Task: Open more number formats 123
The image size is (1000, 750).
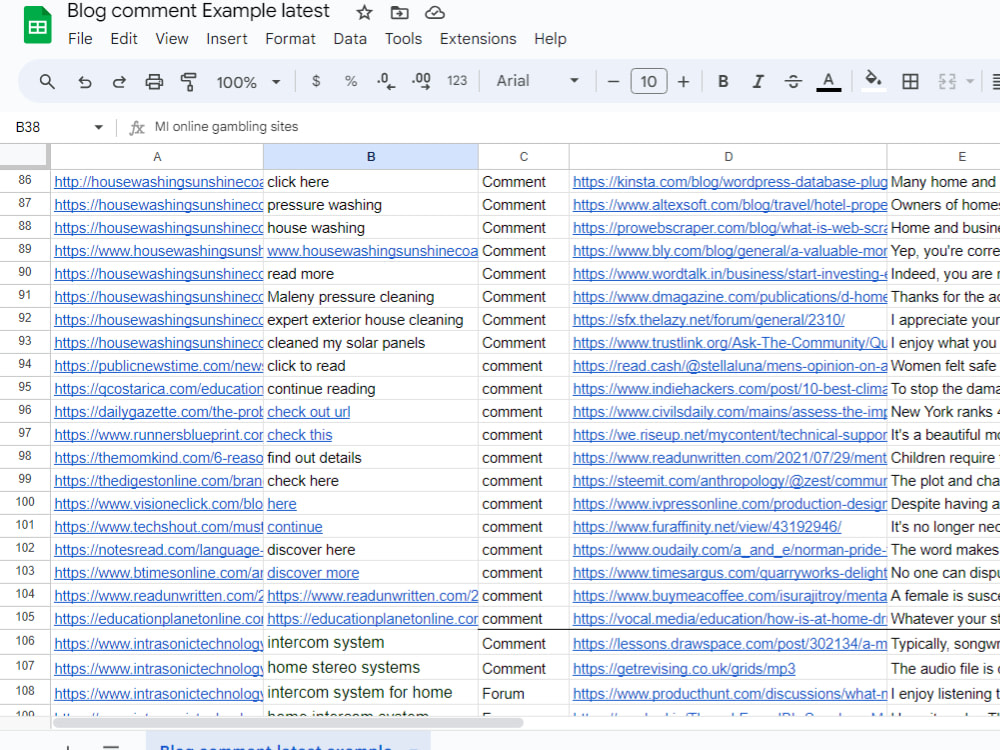Action: pyautogui.click(x=457, y=81)
